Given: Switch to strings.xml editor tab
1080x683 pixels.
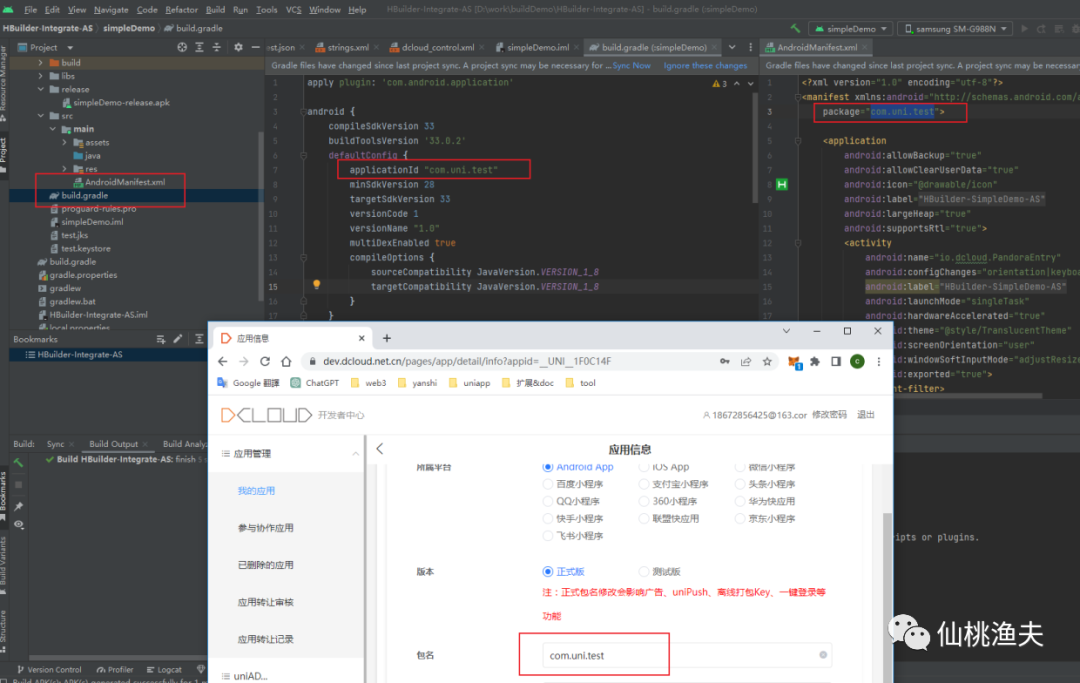Looking at the screenshot, I should [x=347, y=48].
